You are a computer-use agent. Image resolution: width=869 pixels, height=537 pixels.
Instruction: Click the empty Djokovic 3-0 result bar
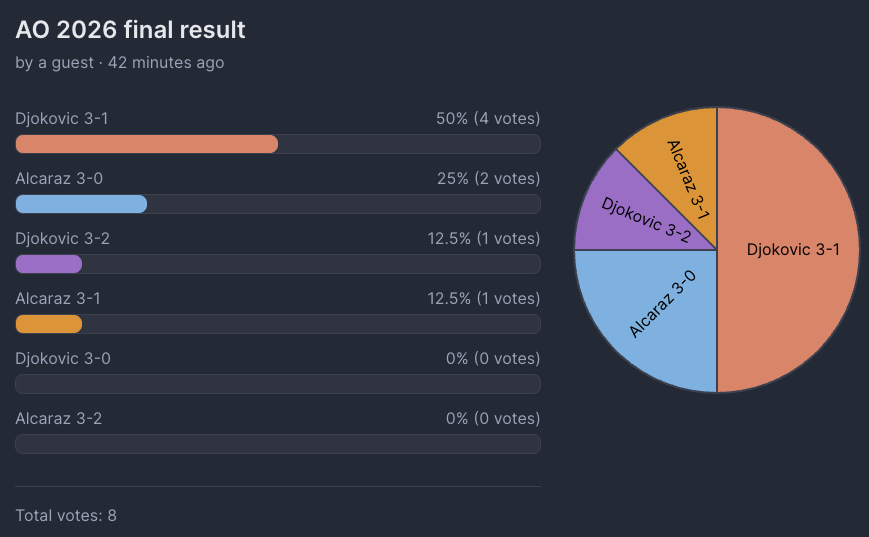pyautogui.click(x=278, y=384)
